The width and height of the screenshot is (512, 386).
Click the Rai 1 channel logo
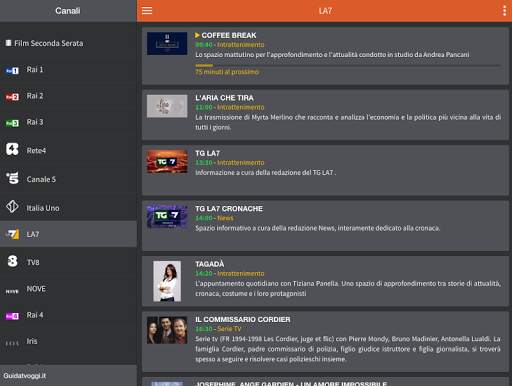[x=12, y=70]
